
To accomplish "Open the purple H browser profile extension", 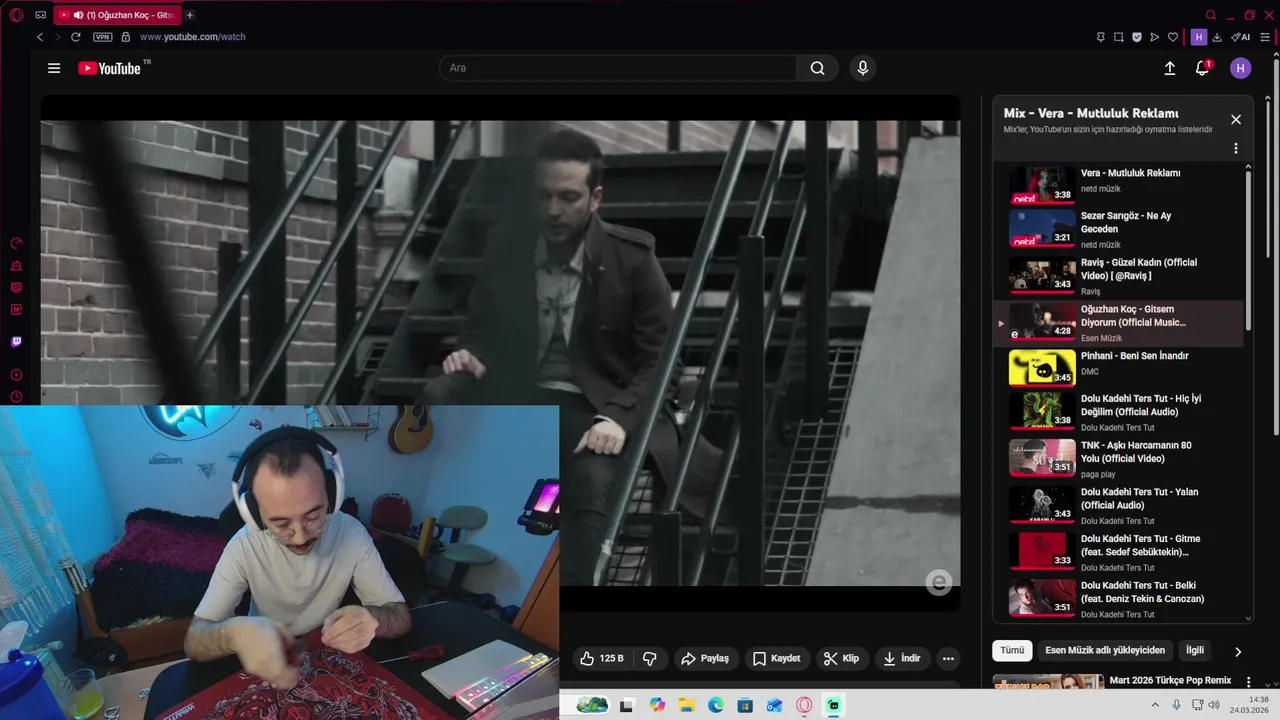I will click(1199, 37).
